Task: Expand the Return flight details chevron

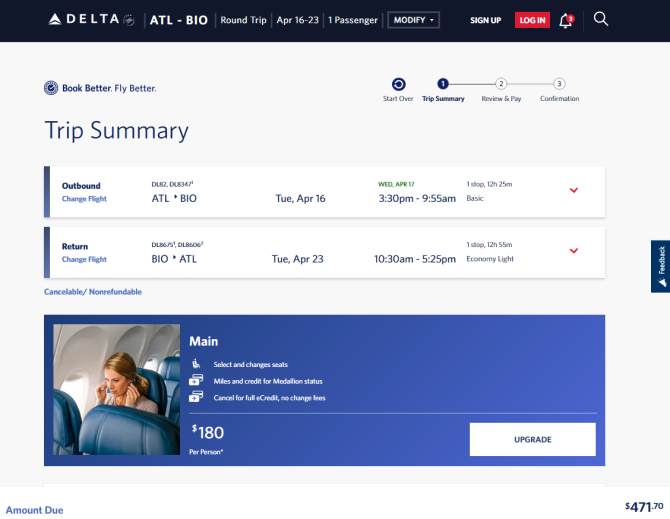Action: point(573,251)
